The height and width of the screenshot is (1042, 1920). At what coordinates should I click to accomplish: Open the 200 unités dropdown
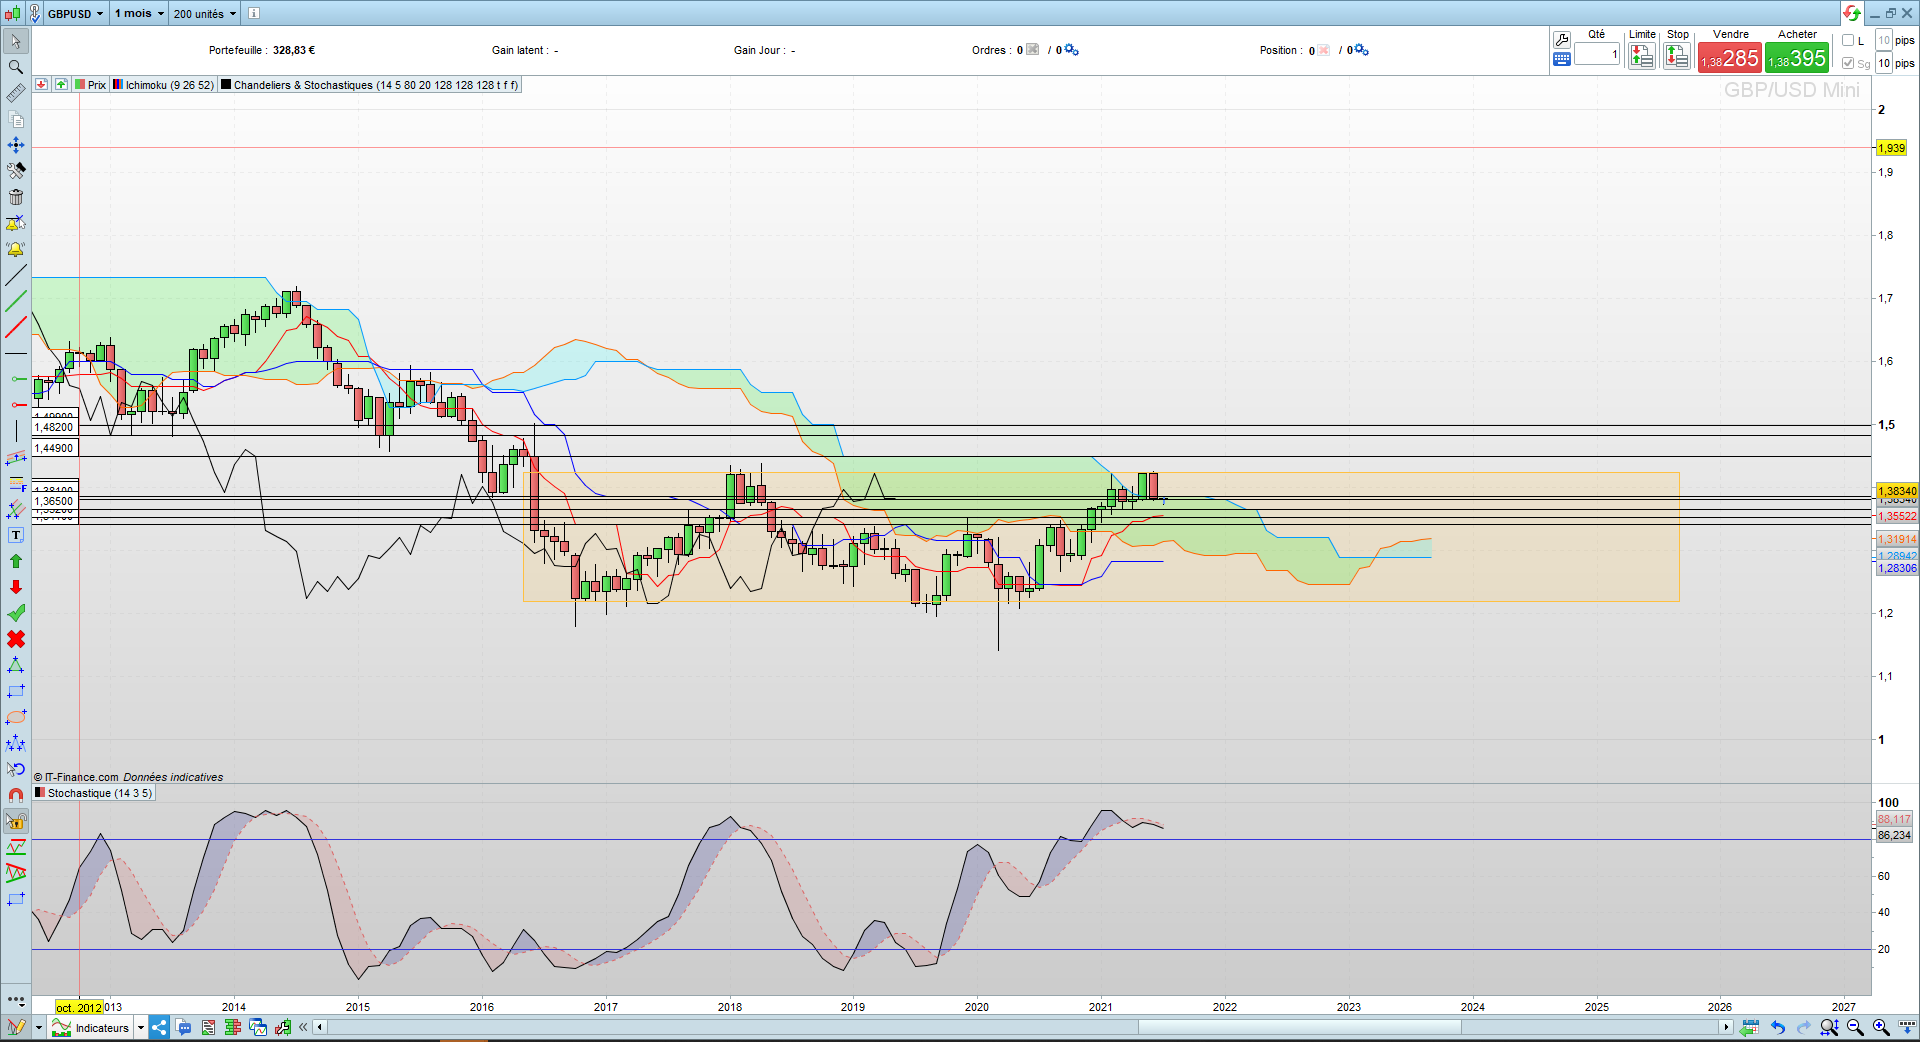(205, 13)
